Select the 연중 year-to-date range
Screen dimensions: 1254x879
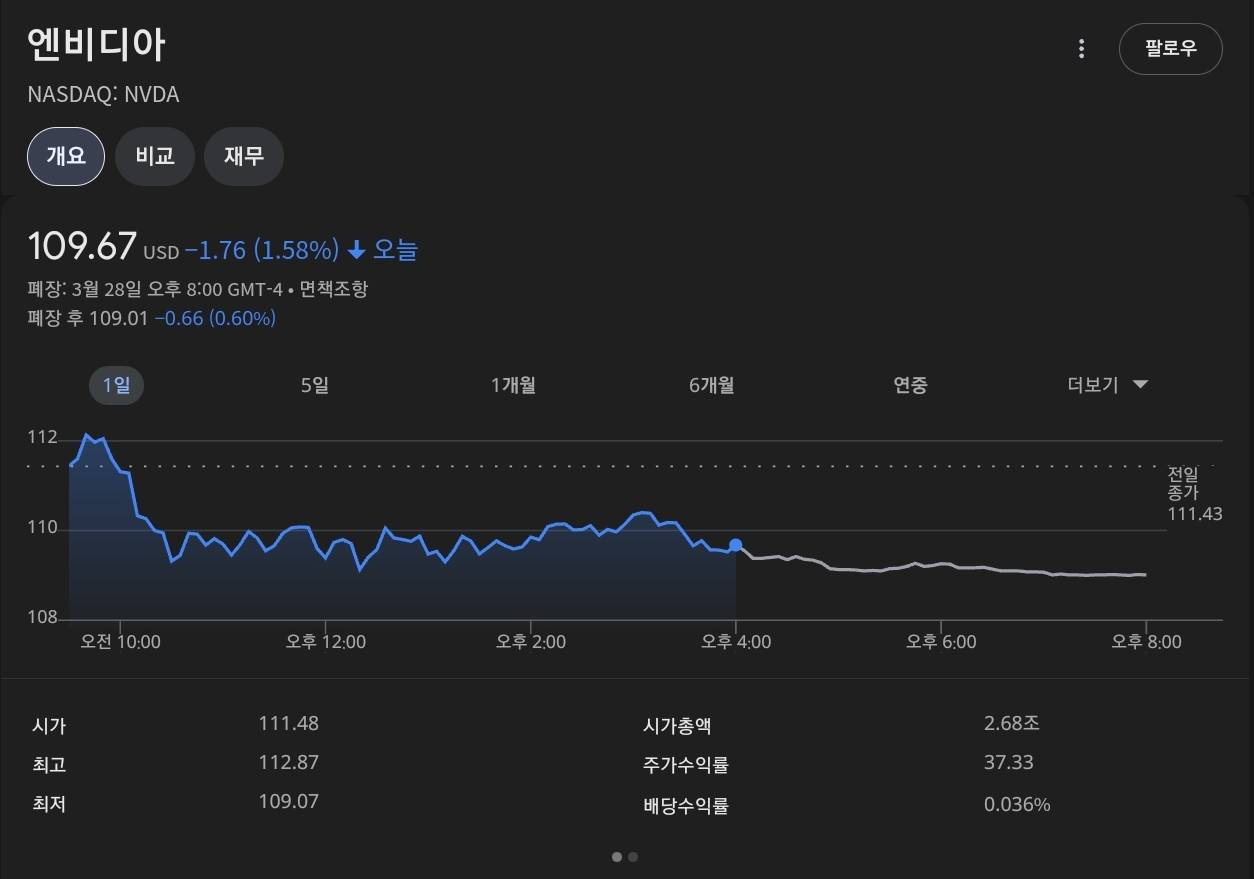[910, 385]
